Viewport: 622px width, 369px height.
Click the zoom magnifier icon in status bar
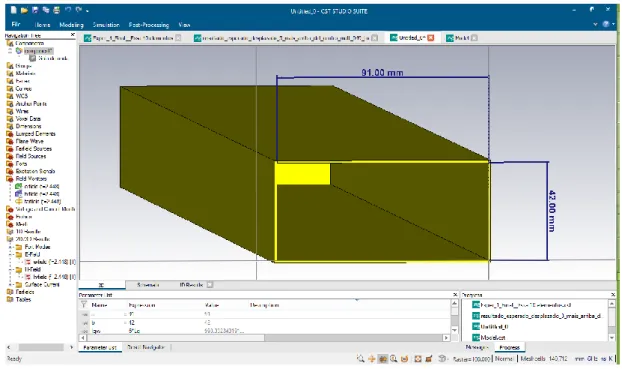tap(360, 358)
